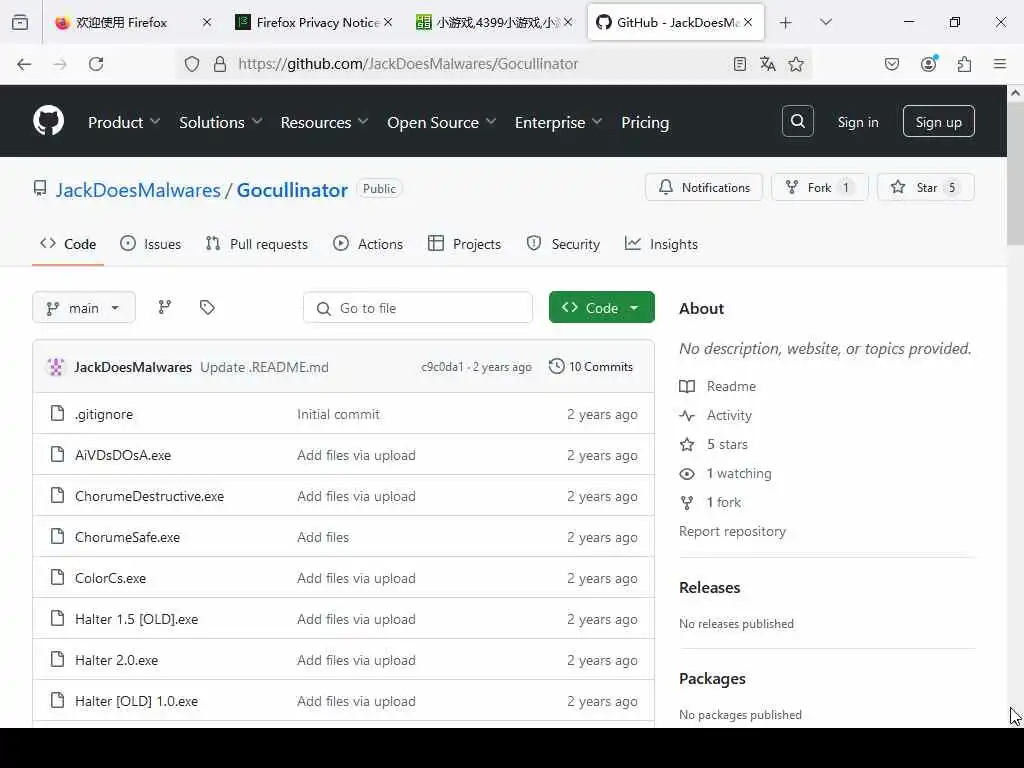Open a new tab with plus icon

coord(786,23)
